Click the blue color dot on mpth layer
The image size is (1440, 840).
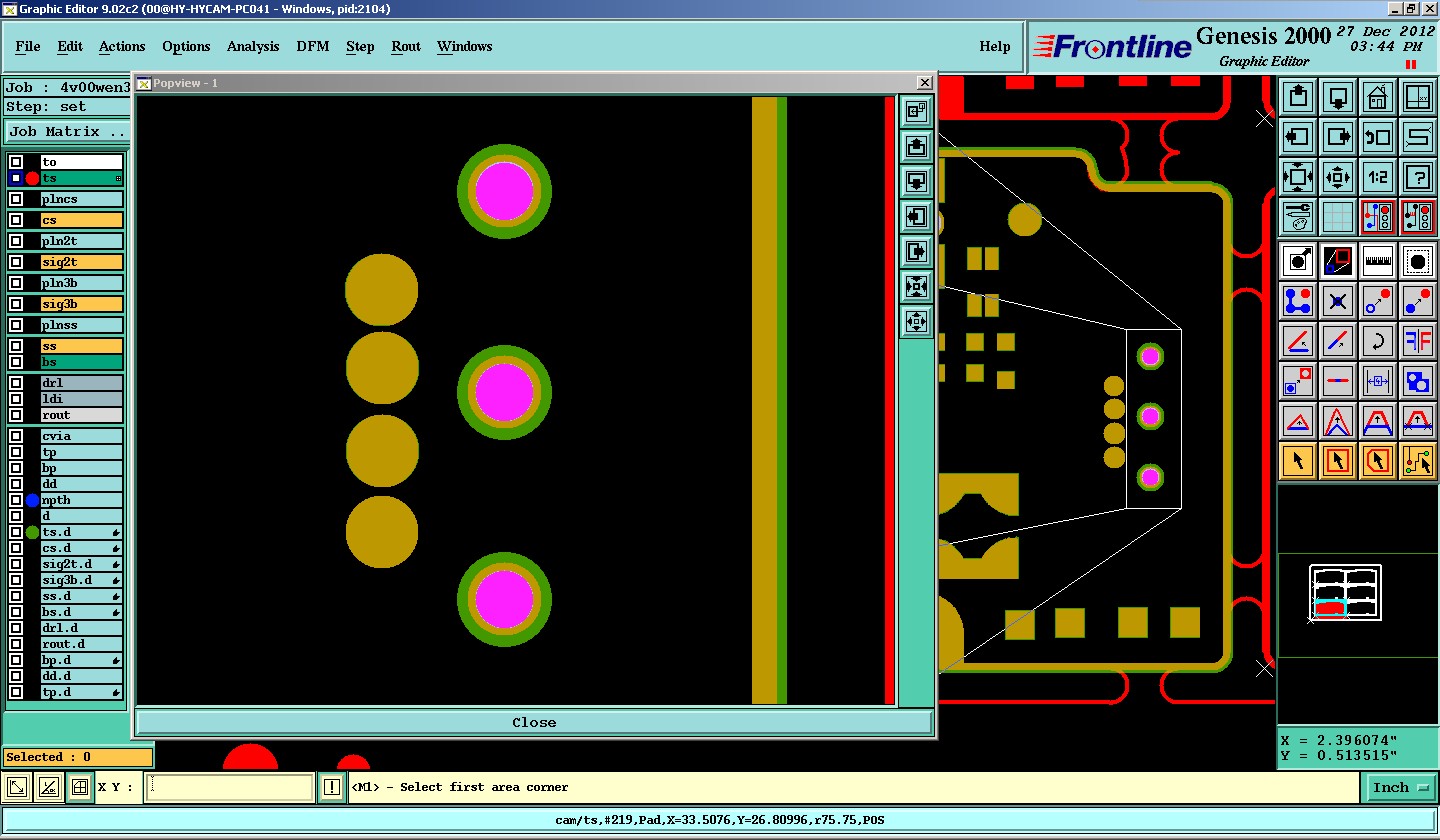(32, 500)
